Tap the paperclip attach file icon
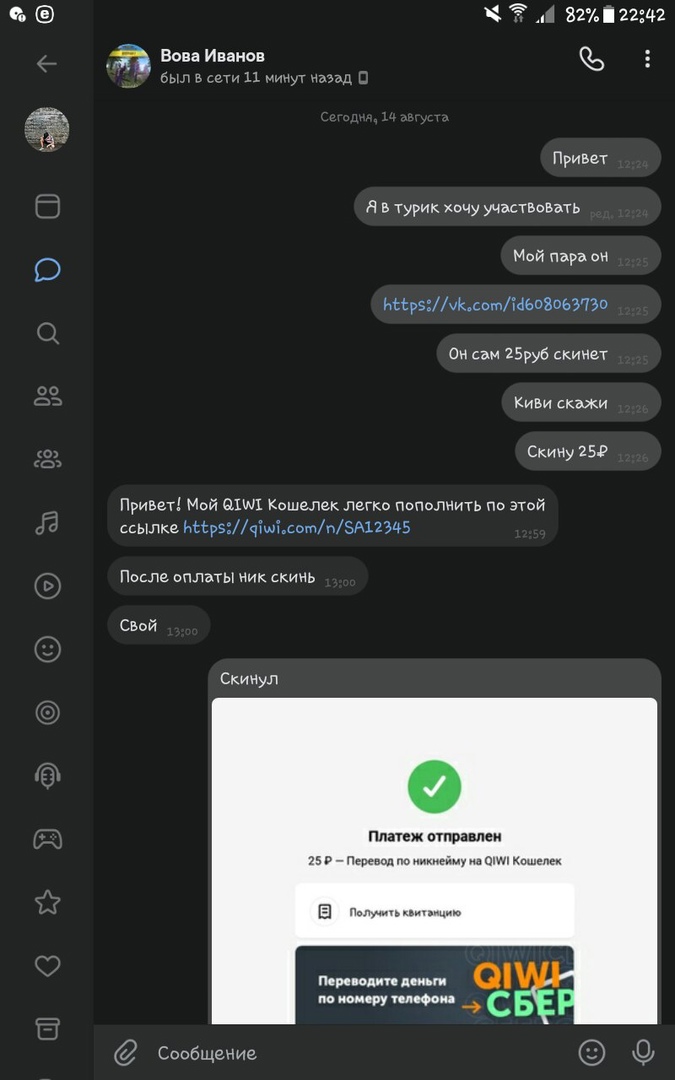Image resolution: width=675 pixels, height=1080 pixels. [x=125, y=1052]
